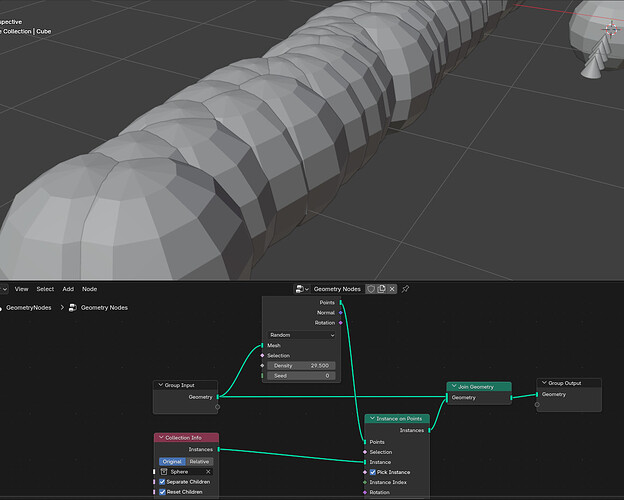The height and width of the screenshot is (500, 624).
Task: Click the empty socket on Group Input
Action: [x=218, y=407]
